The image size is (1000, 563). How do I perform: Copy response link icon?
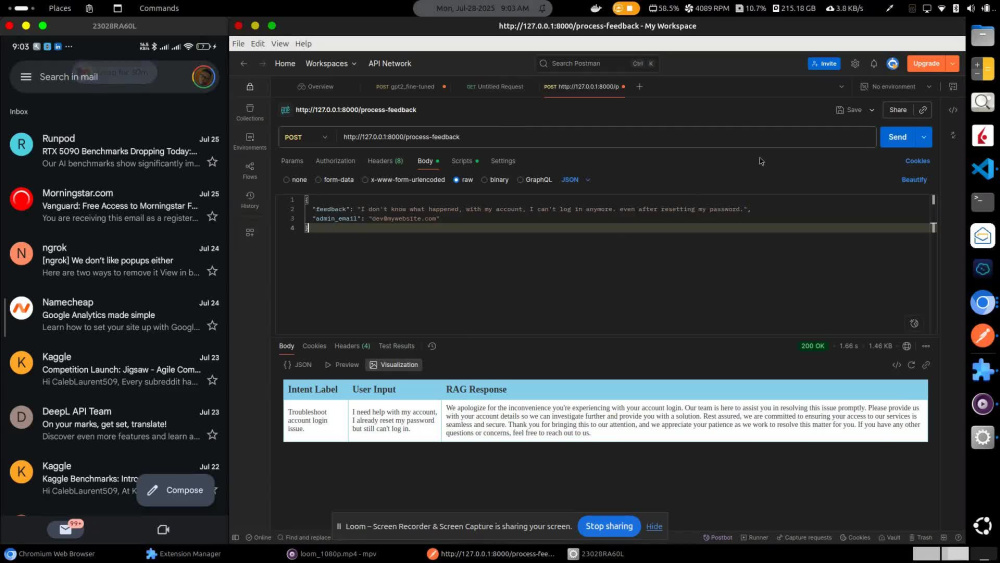coord(926,365)
